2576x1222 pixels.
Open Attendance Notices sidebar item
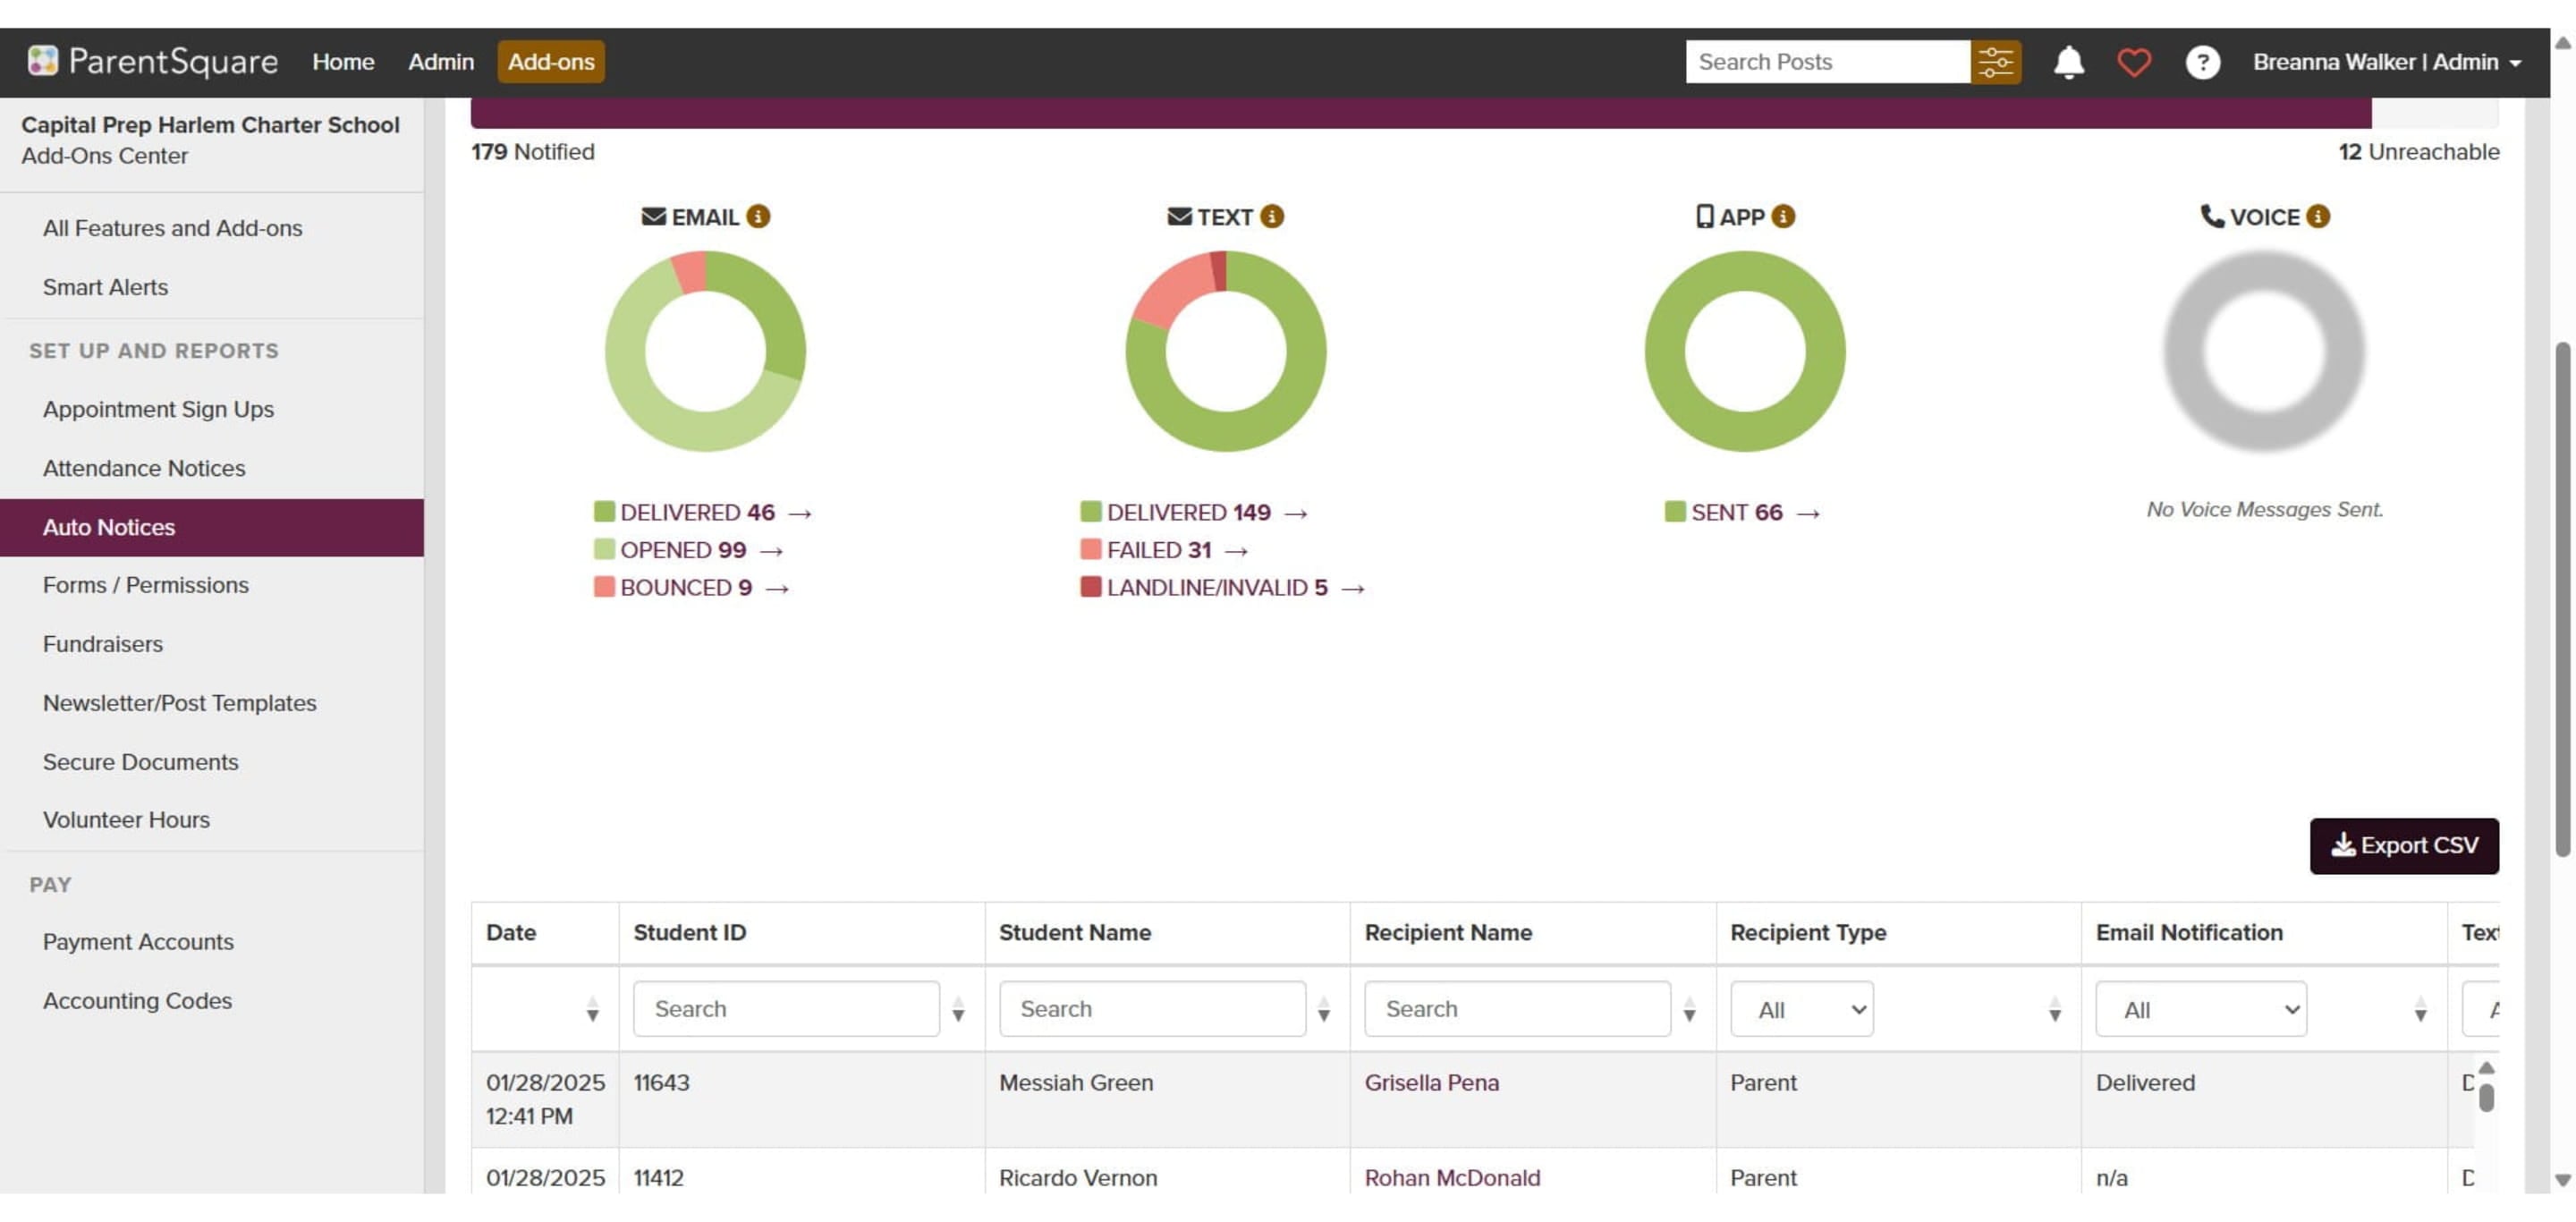click(x=144, y=468)
